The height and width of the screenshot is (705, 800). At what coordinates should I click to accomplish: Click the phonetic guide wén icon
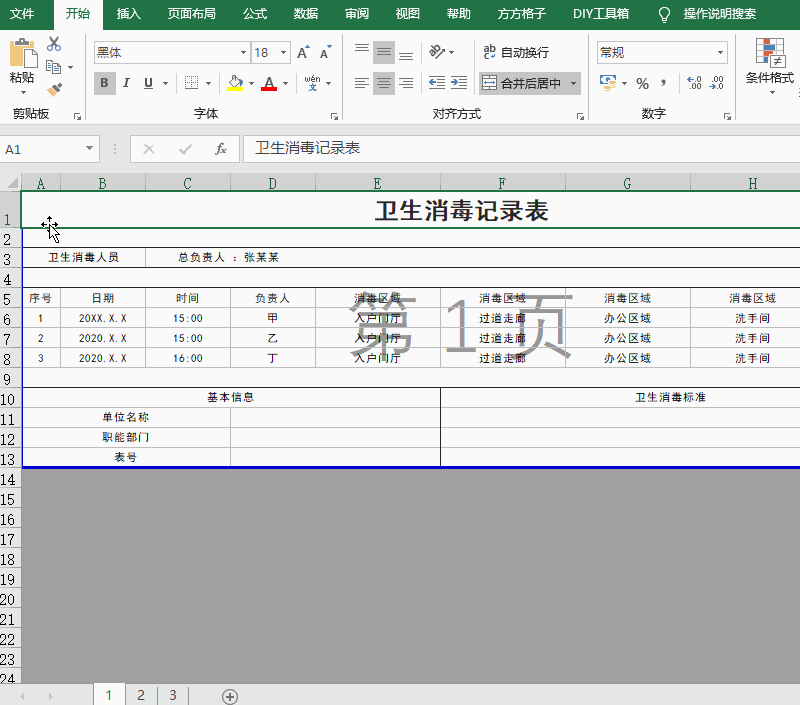312,83
